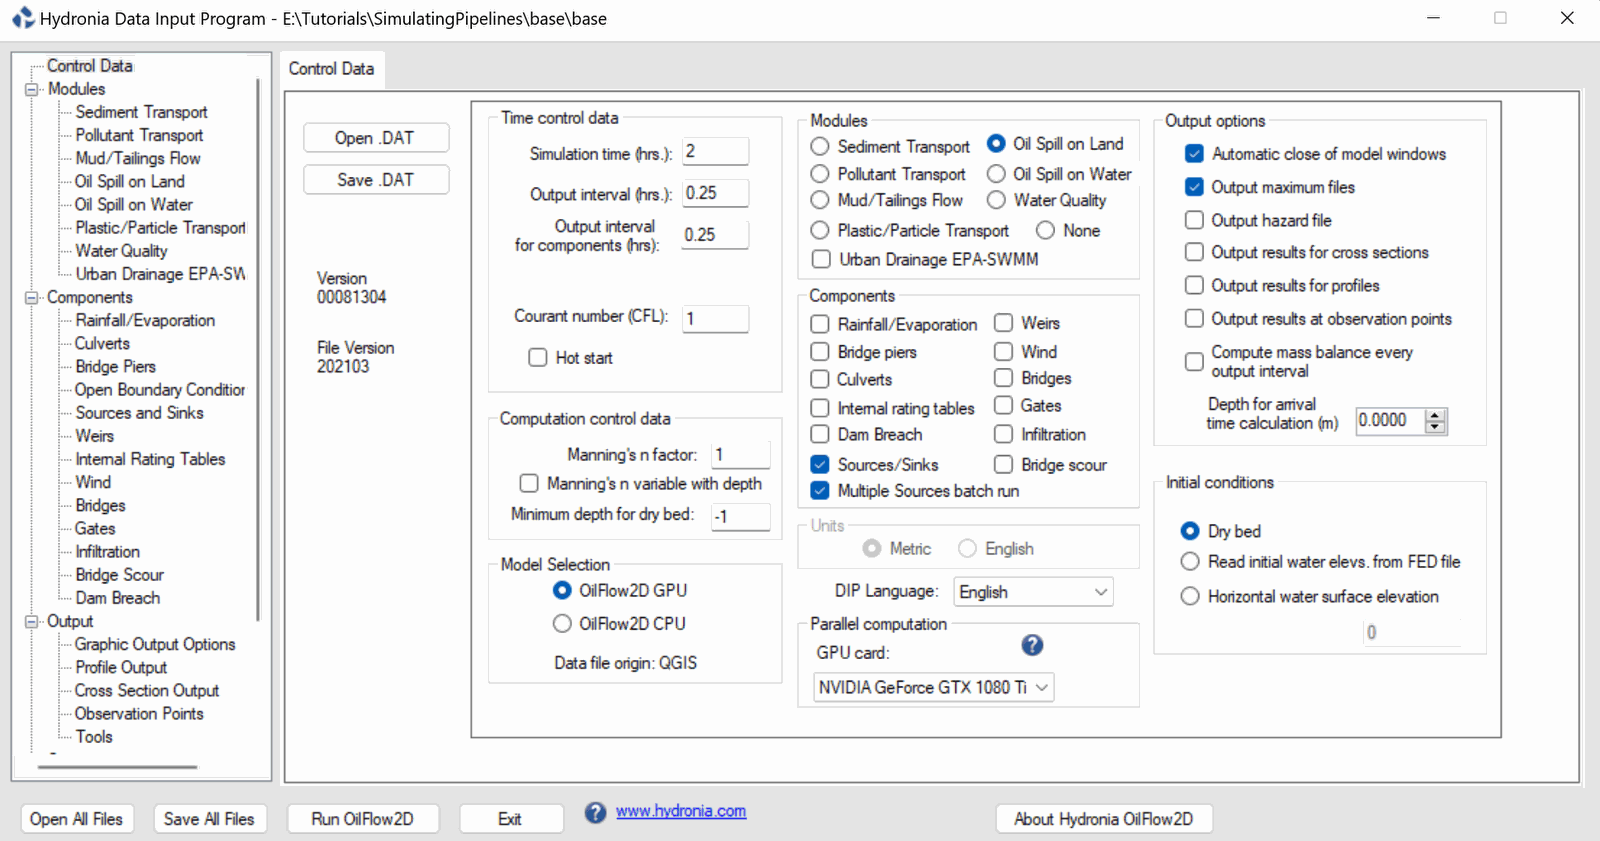Choose the OilFlow2D CPU model
Screen dimensions: 1600x841
(562, 623)
